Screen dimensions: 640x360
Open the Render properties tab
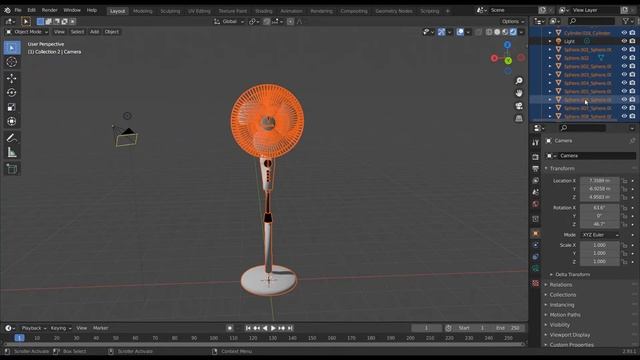536,157
